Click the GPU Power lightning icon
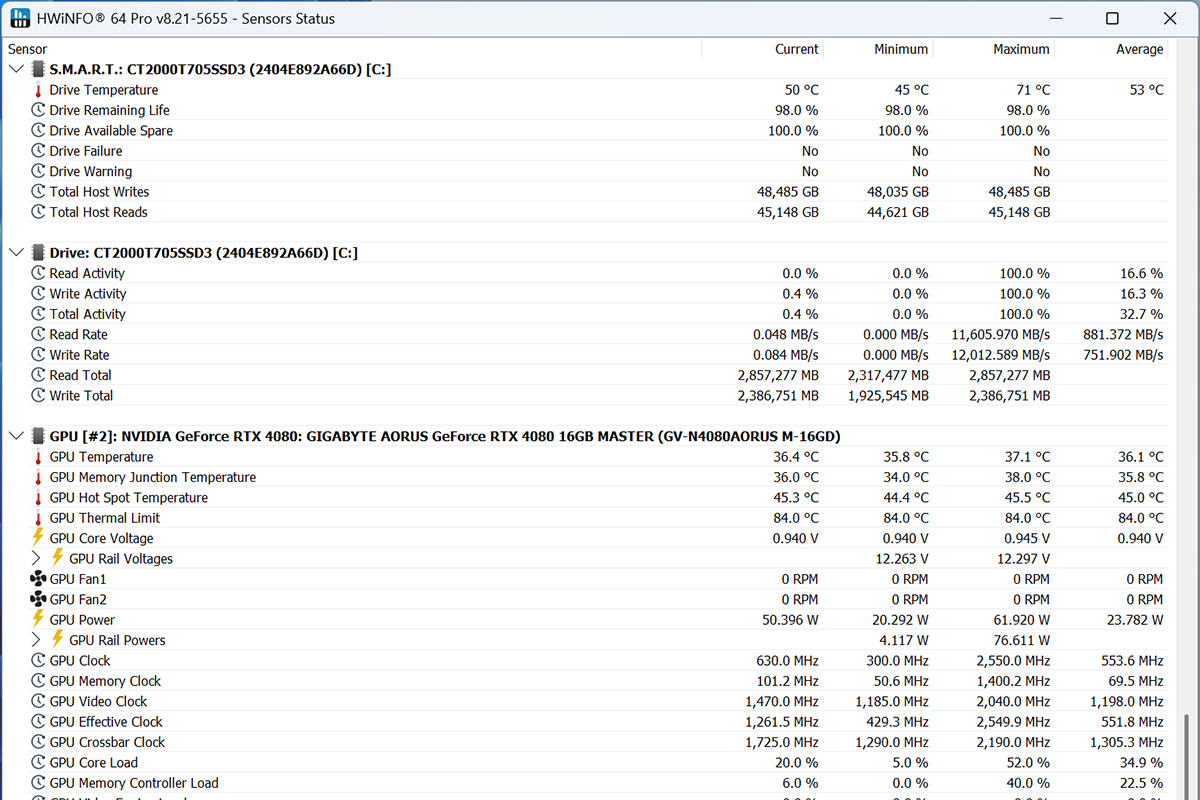Image resolution: width=1200 pixels, height=800 pixels. point(39,620)
